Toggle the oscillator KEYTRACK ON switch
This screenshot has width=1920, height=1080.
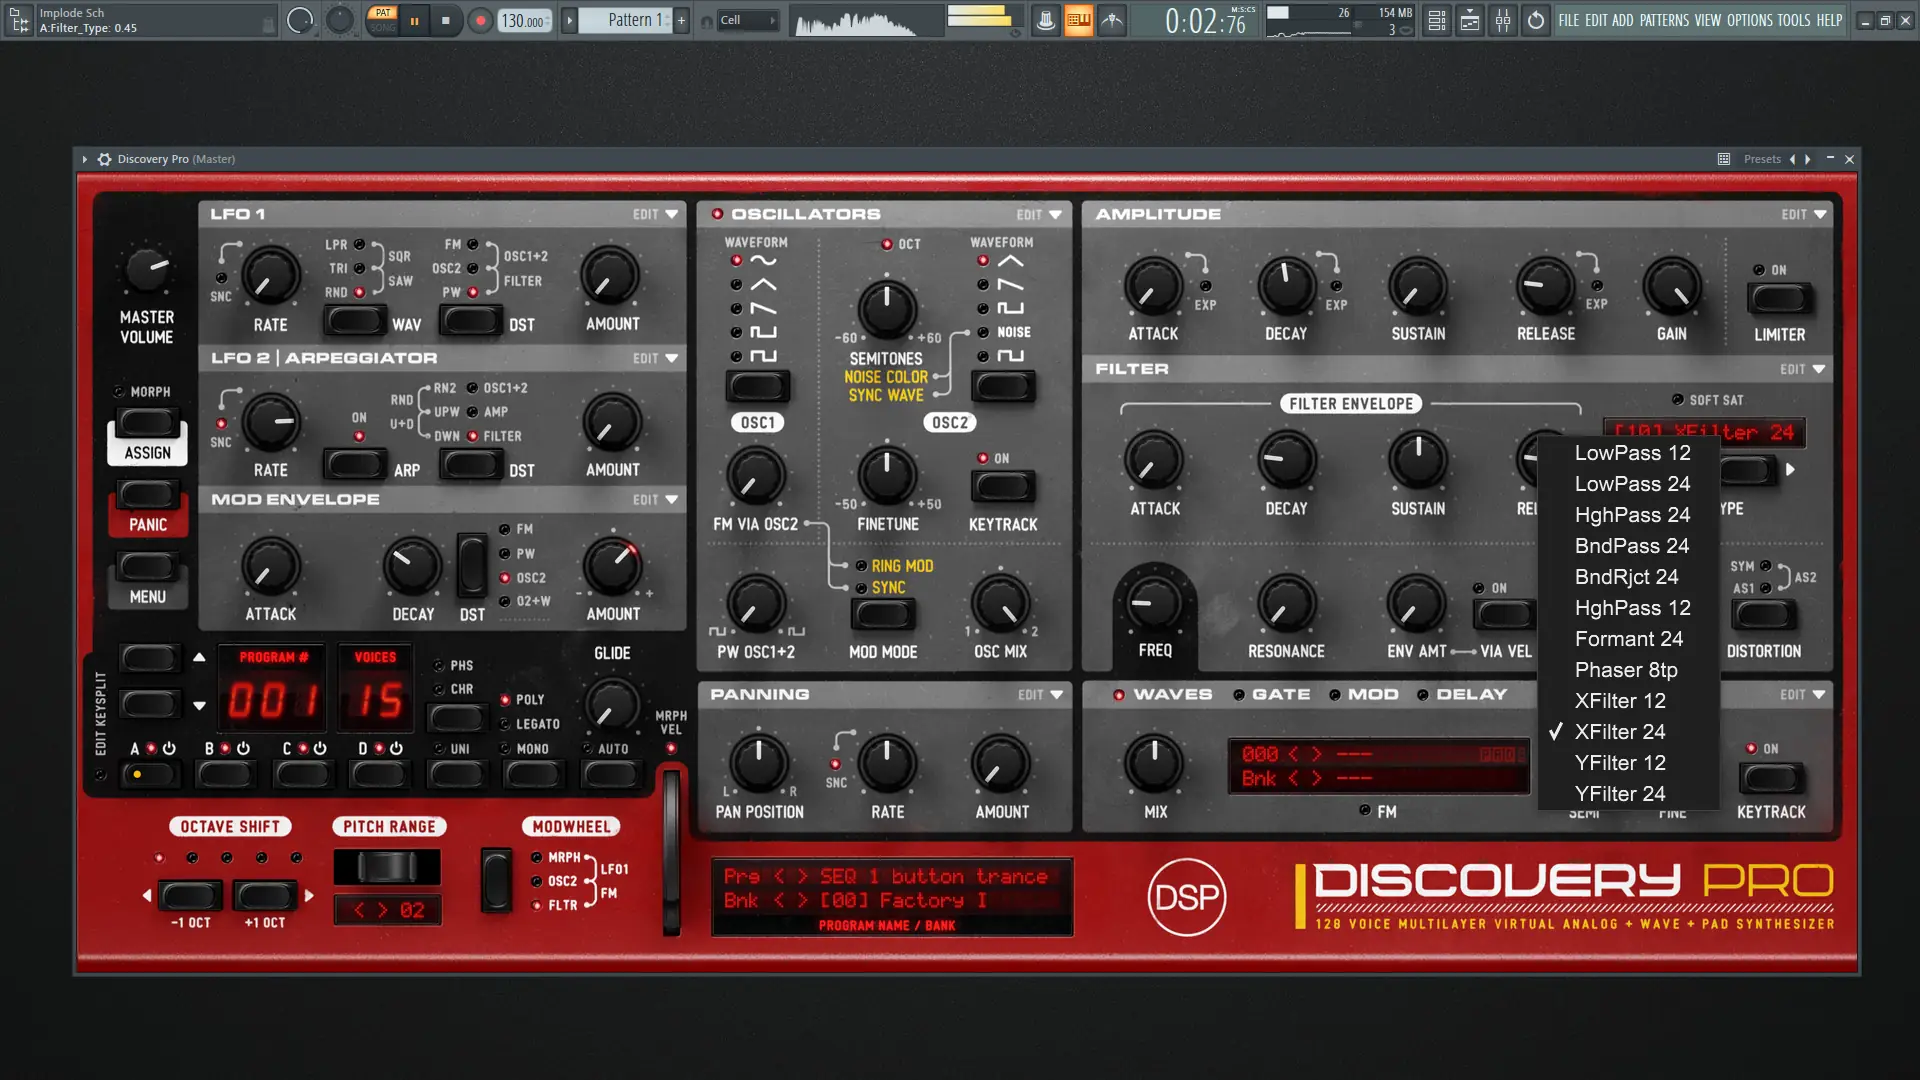[1003, 487]
